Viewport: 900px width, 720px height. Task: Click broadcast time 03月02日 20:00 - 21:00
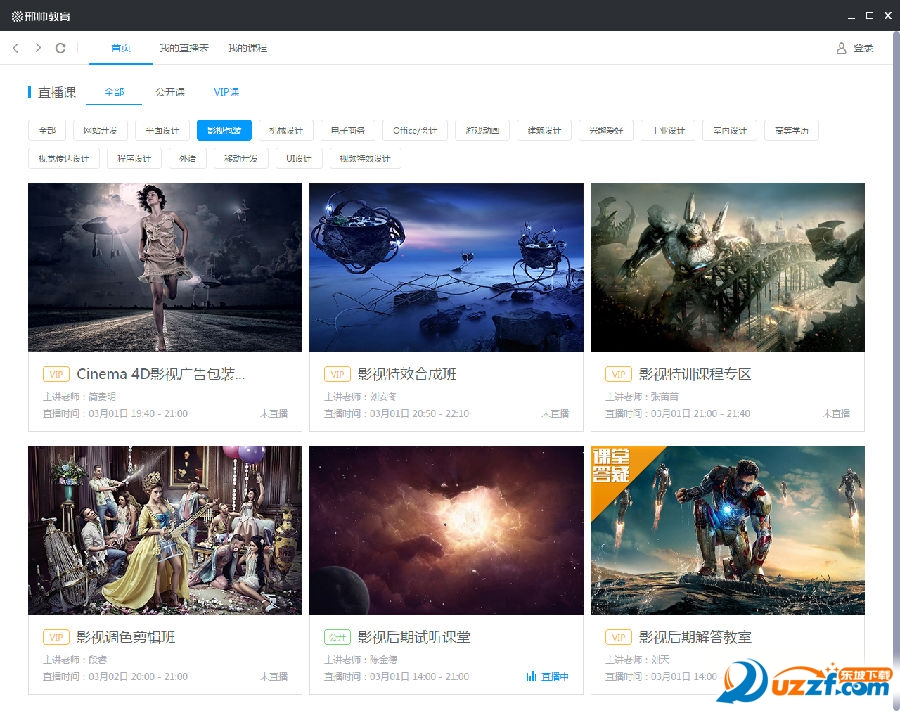pyautogui.click(x=138, y=676)
